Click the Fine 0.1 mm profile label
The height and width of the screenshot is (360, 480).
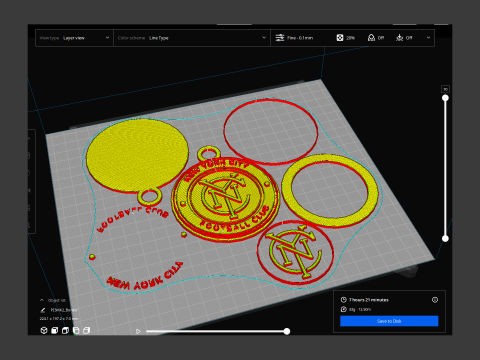pos(300,38)
